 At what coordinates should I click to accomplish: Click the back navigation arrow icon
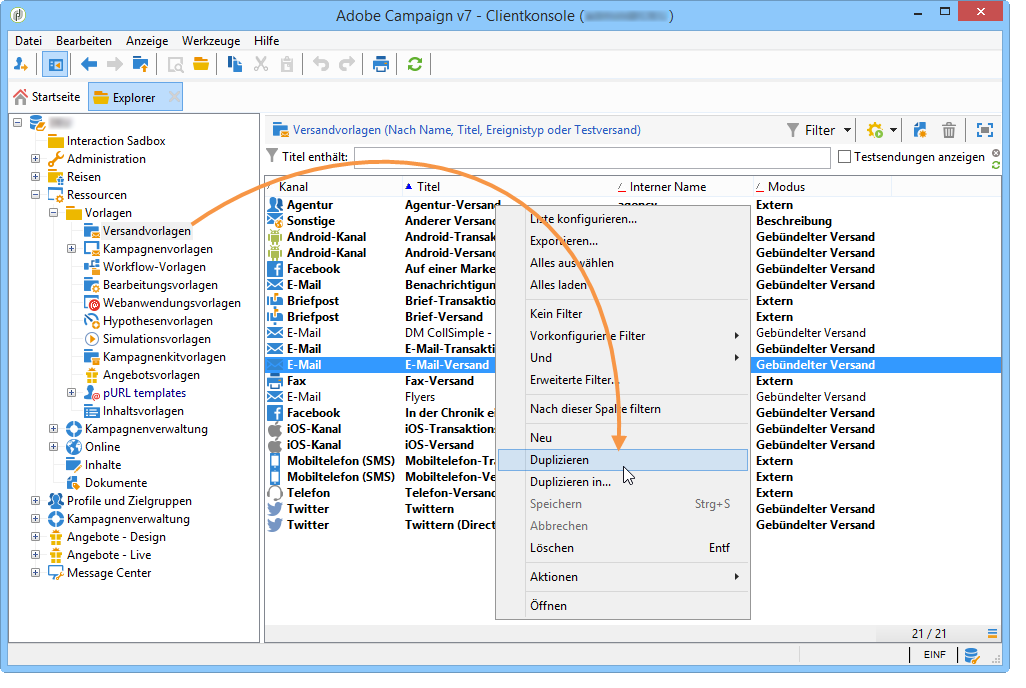point(89,65)
